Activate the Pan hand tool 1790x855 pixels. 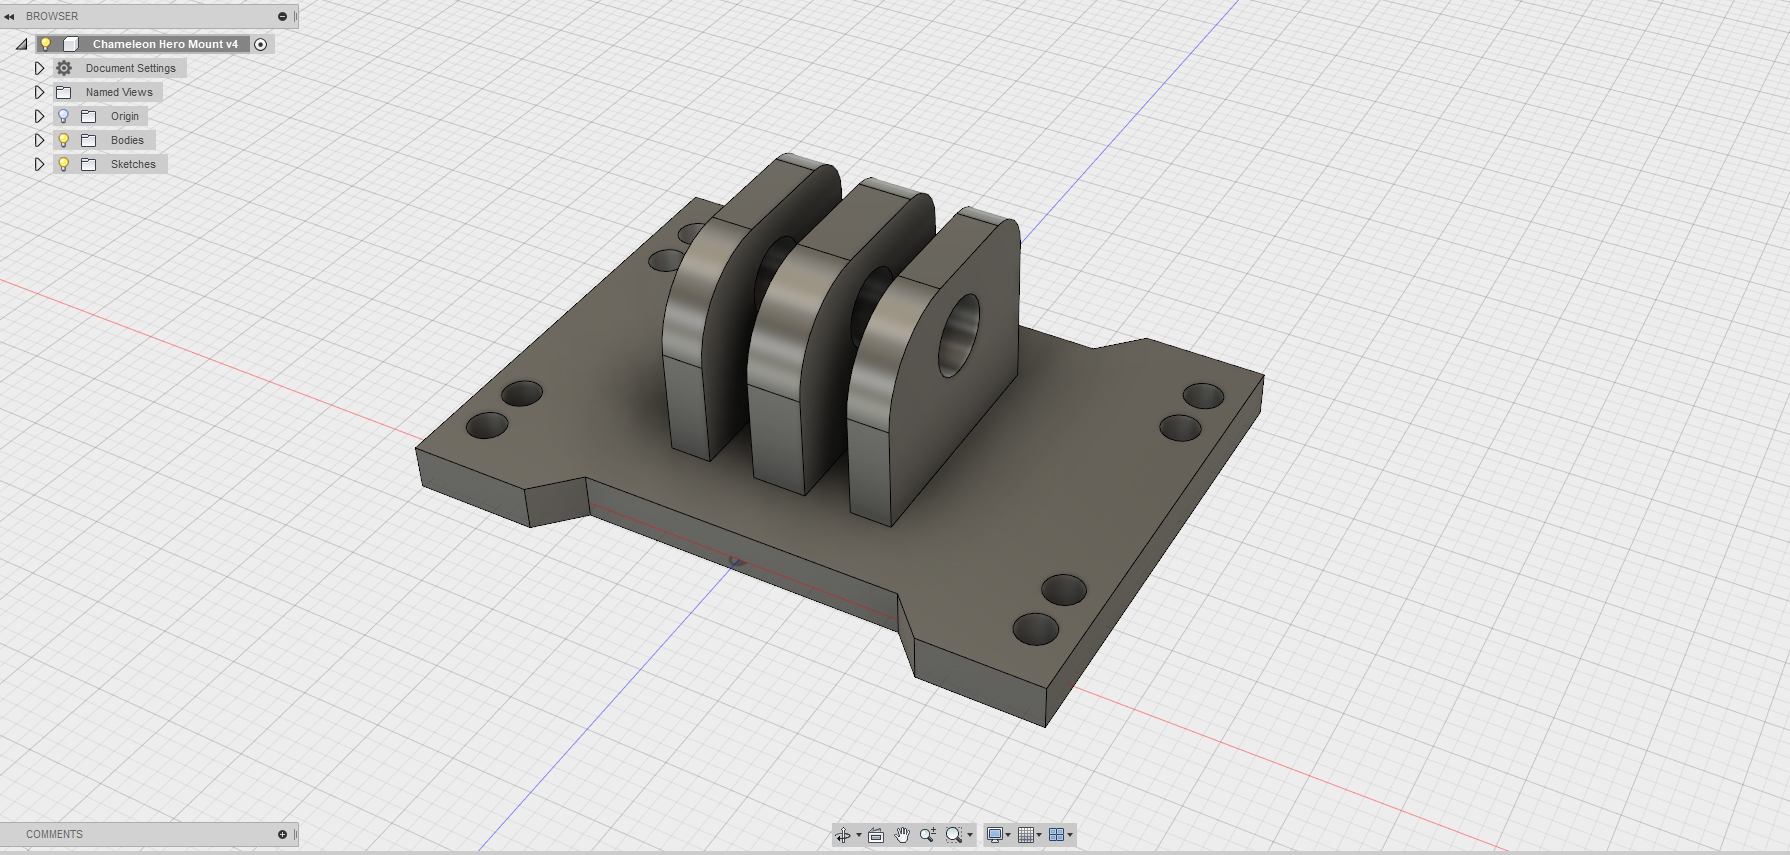(x=902, y=835)
